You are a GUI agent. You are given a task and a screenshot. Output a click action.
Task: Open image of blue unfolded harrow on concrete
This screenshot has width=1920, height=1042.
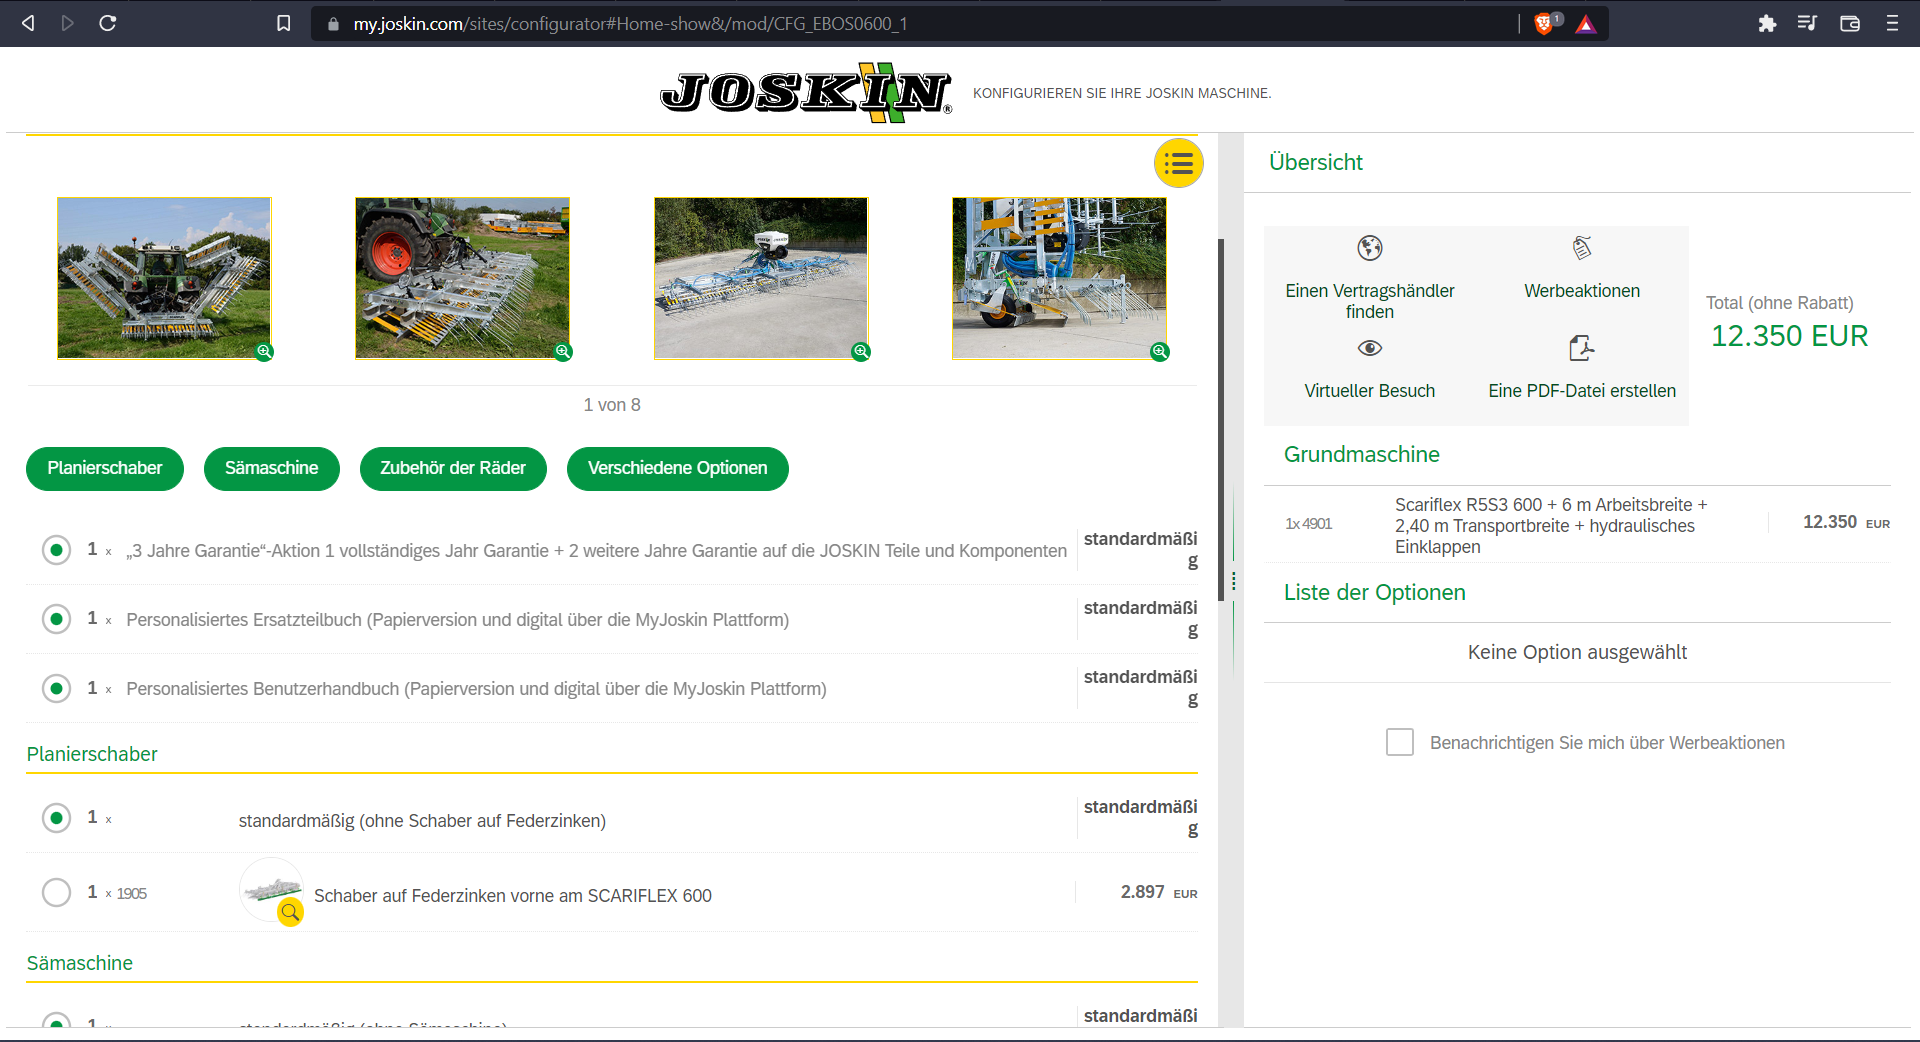click(x=761, y=277)
